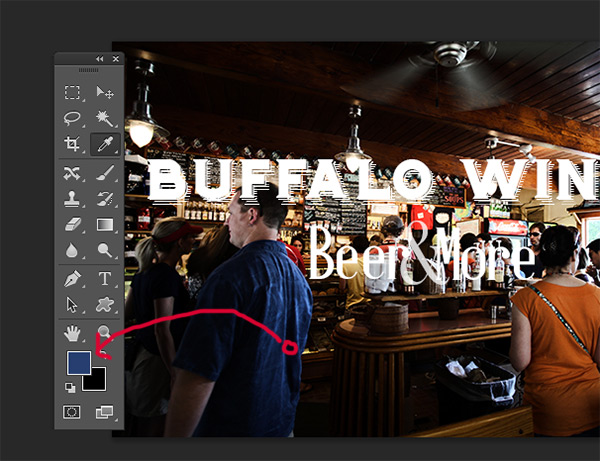Select the Gradient tool
The image size is (600, 461).
coord(104,225)
